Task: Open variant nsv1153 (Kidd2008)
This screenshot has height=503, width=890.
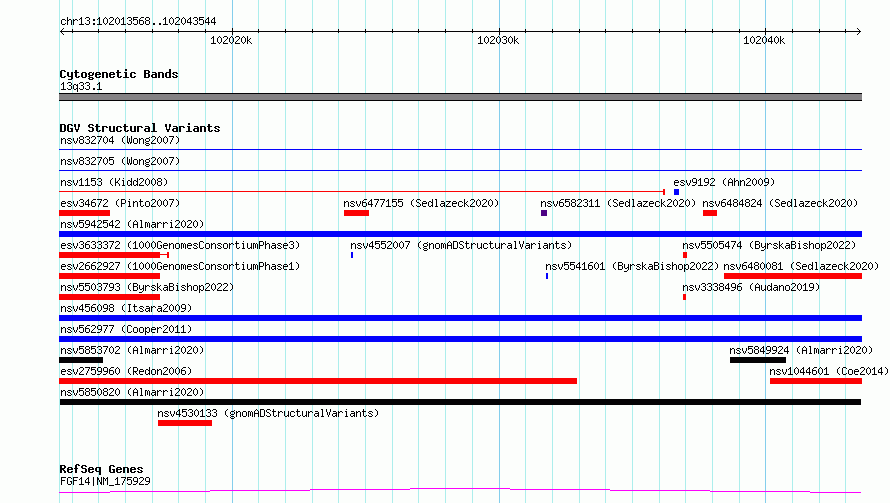Action: coord(114,182)
